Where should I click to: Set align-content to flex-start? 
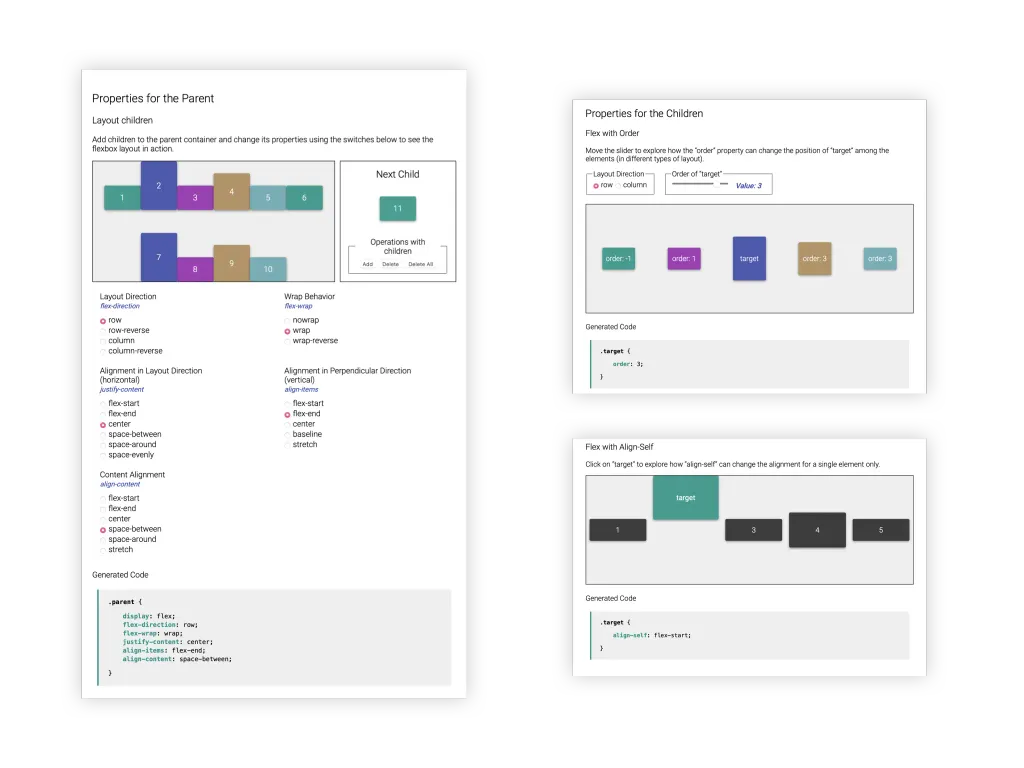pyautogui.click(x=103, y=499)
